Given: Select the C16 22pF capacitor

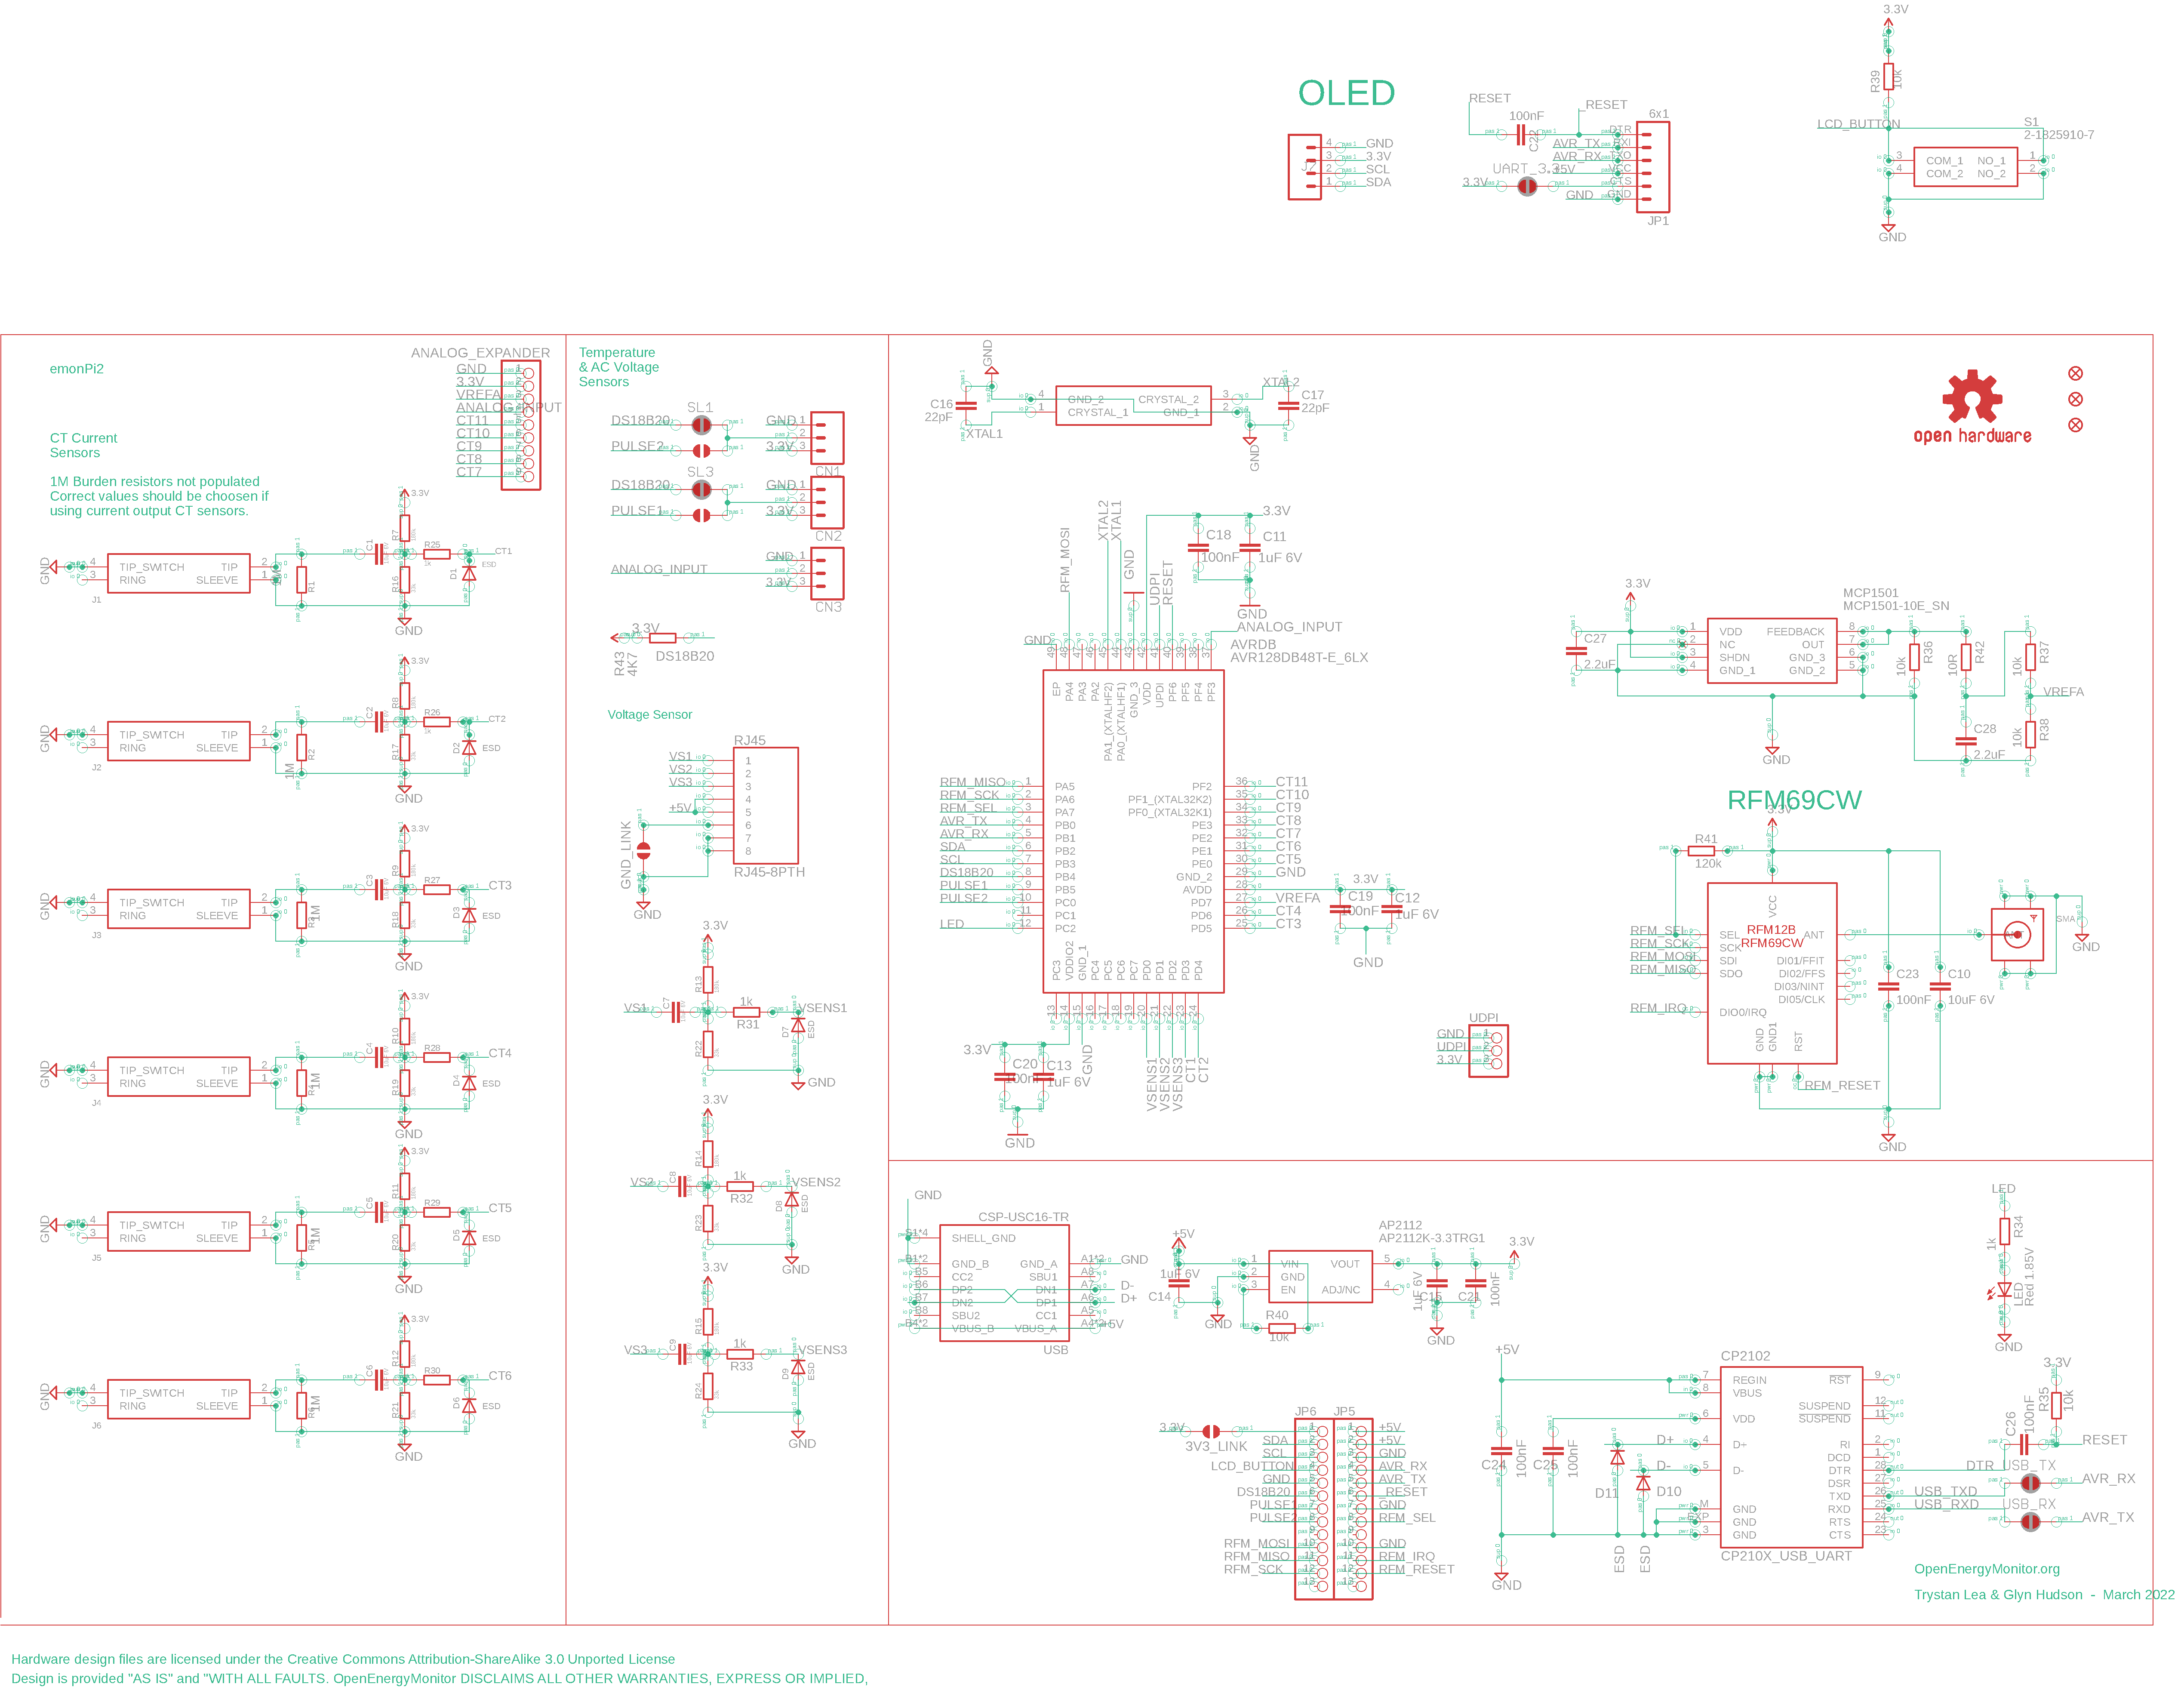Looking at the screenshot, I should pyautogui.click(x=965, y=406).
